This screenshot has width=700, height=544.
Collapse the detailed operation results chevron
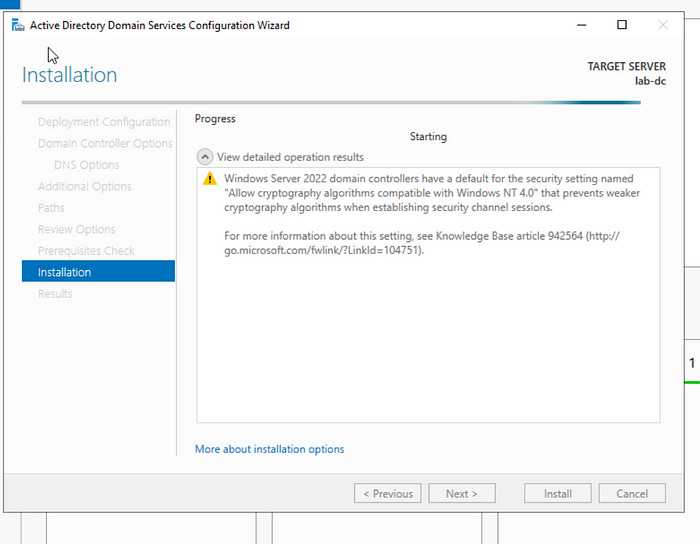click(204, 157)
